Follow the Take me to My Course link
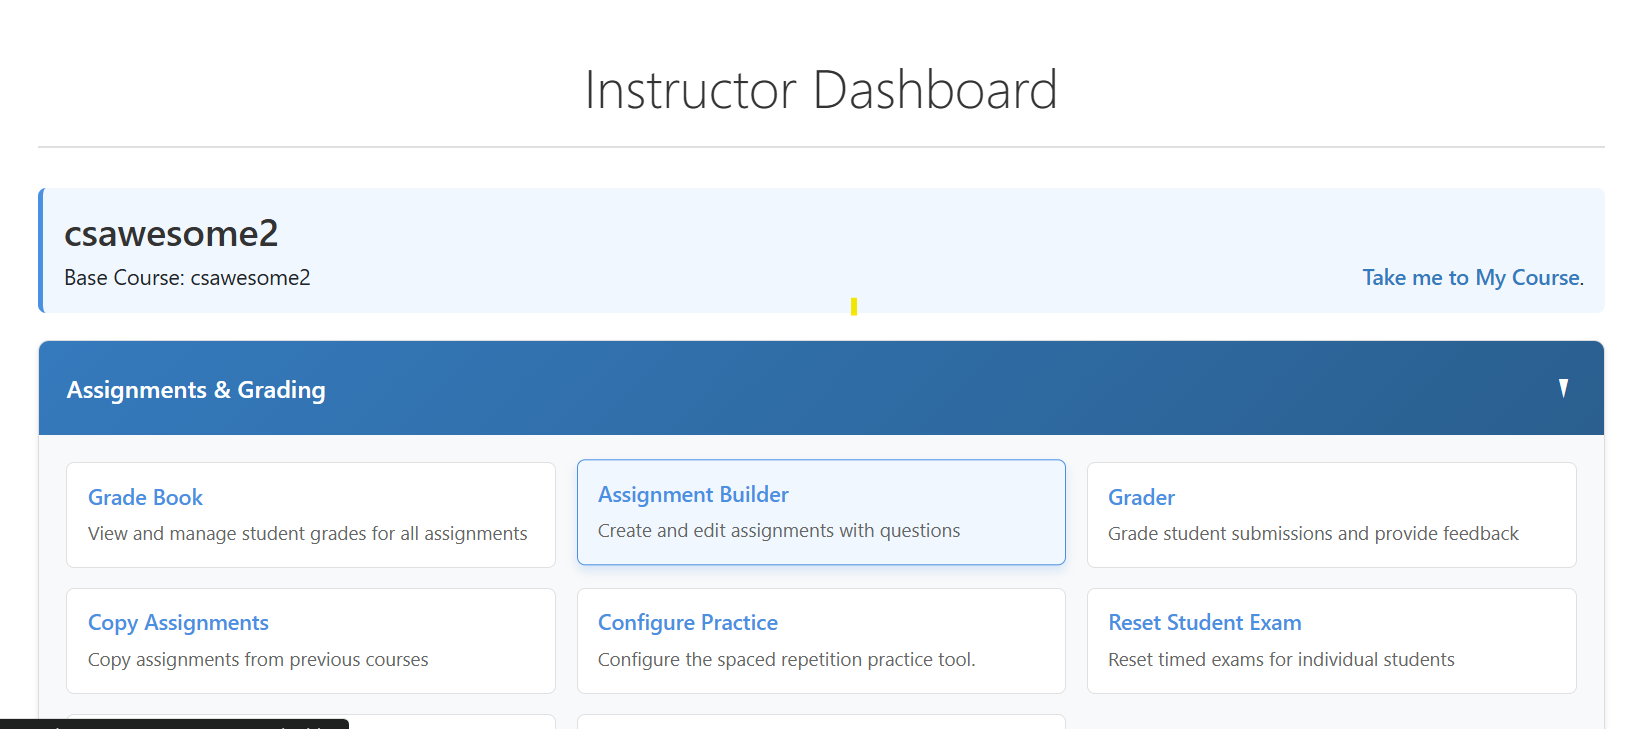 point(1472,278)
